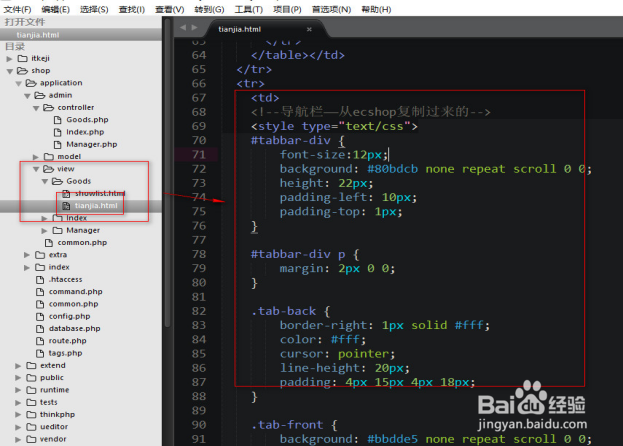Expand the itkeji folder arrow

point(10,59)
